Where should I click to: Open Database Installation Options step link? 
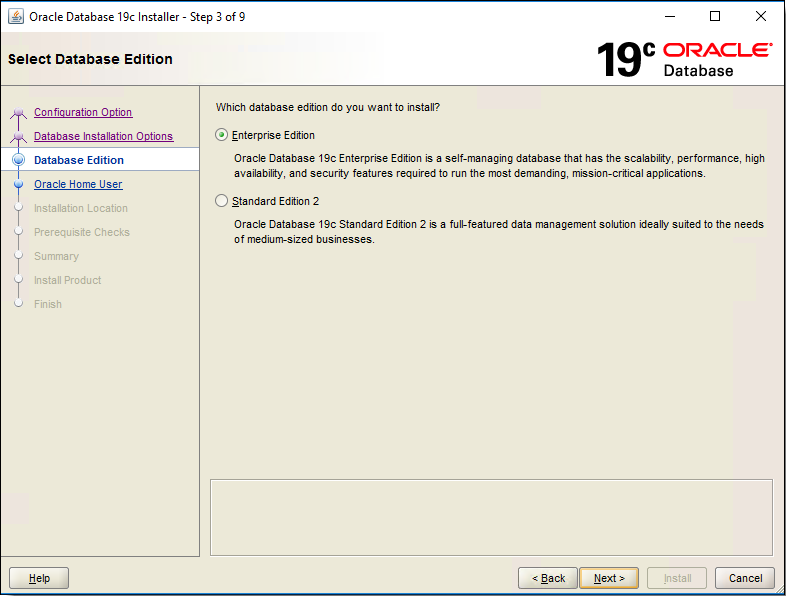(x=103, y=136)
